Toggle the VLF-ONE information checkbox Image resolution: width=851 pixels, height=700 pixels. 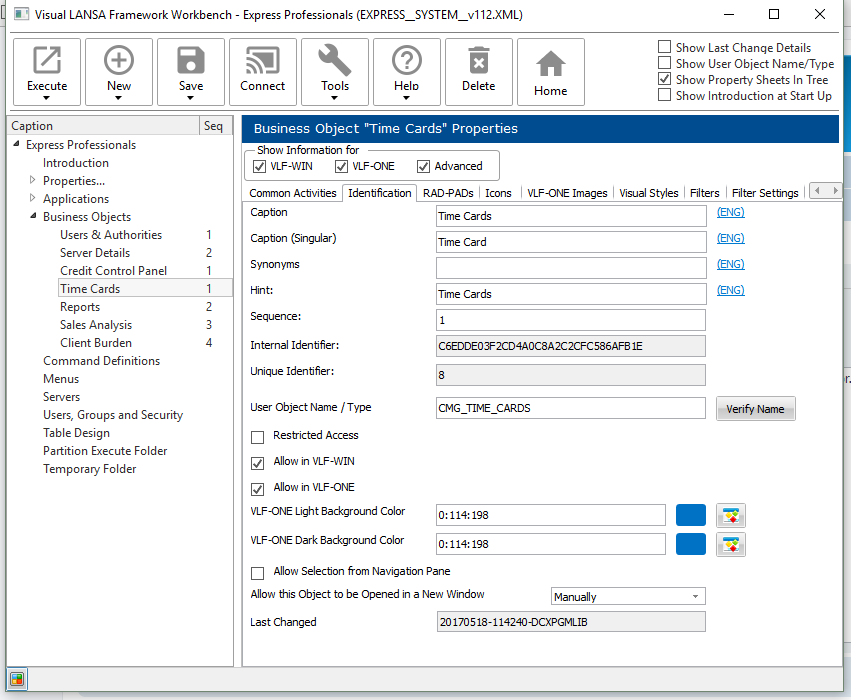(x=341, y=167)
